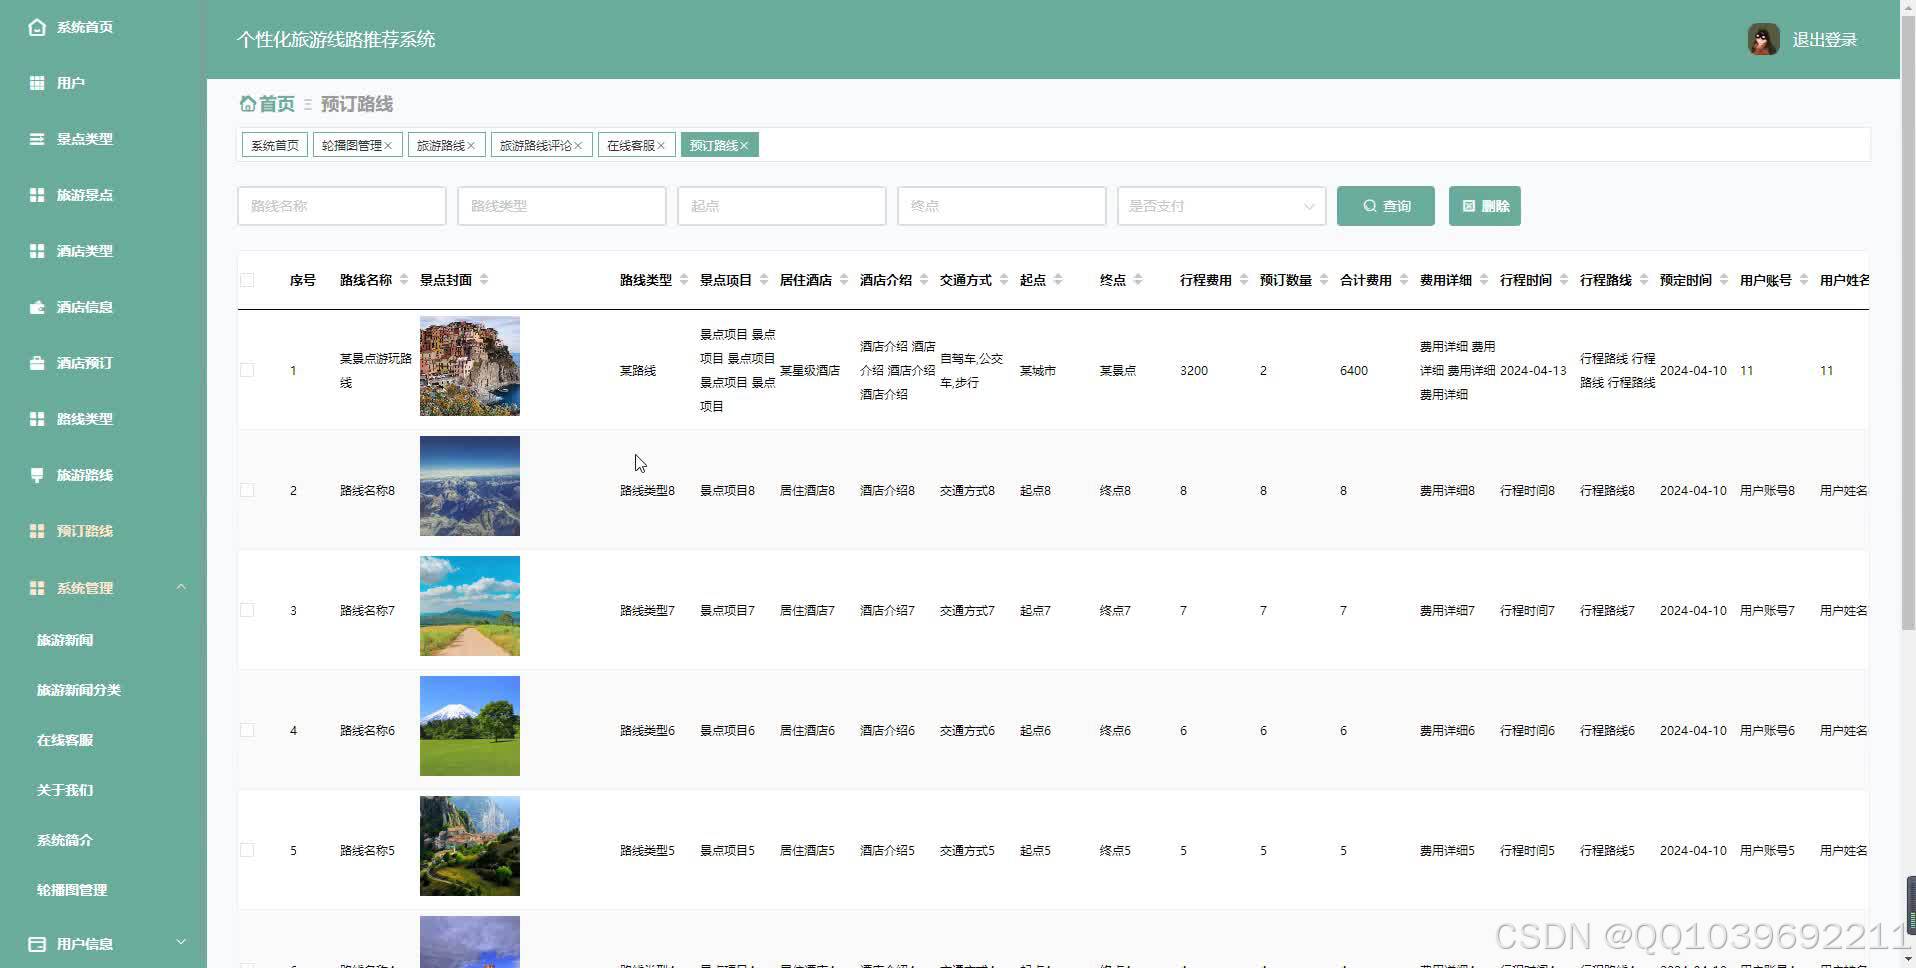
Task: Toggle the select-all checkbox in the table header
Action: coord(247,280)
